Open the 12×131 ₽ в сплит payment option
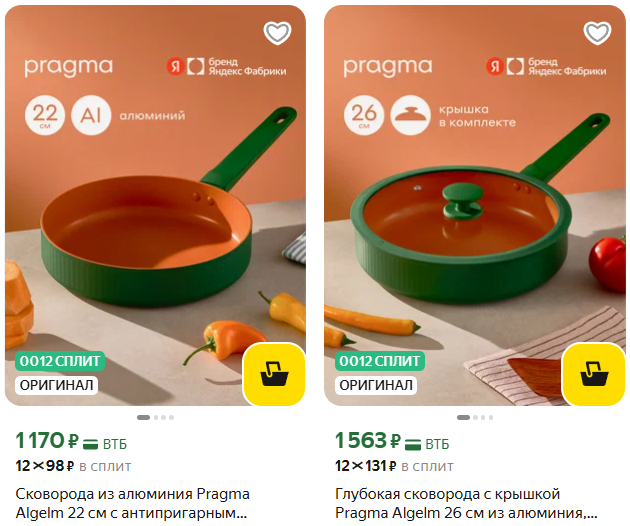Viewport: 630px width, 526px height. click(394, 466)
